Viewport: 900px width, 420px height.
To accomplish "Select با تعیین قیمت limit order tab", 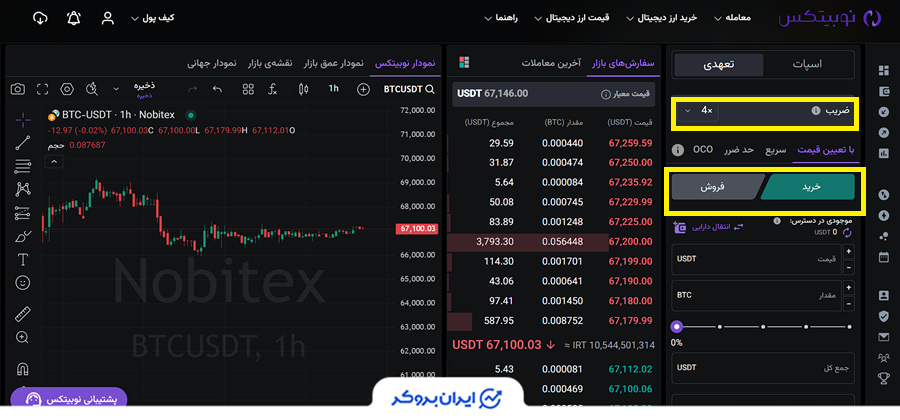I will point(825,150).
